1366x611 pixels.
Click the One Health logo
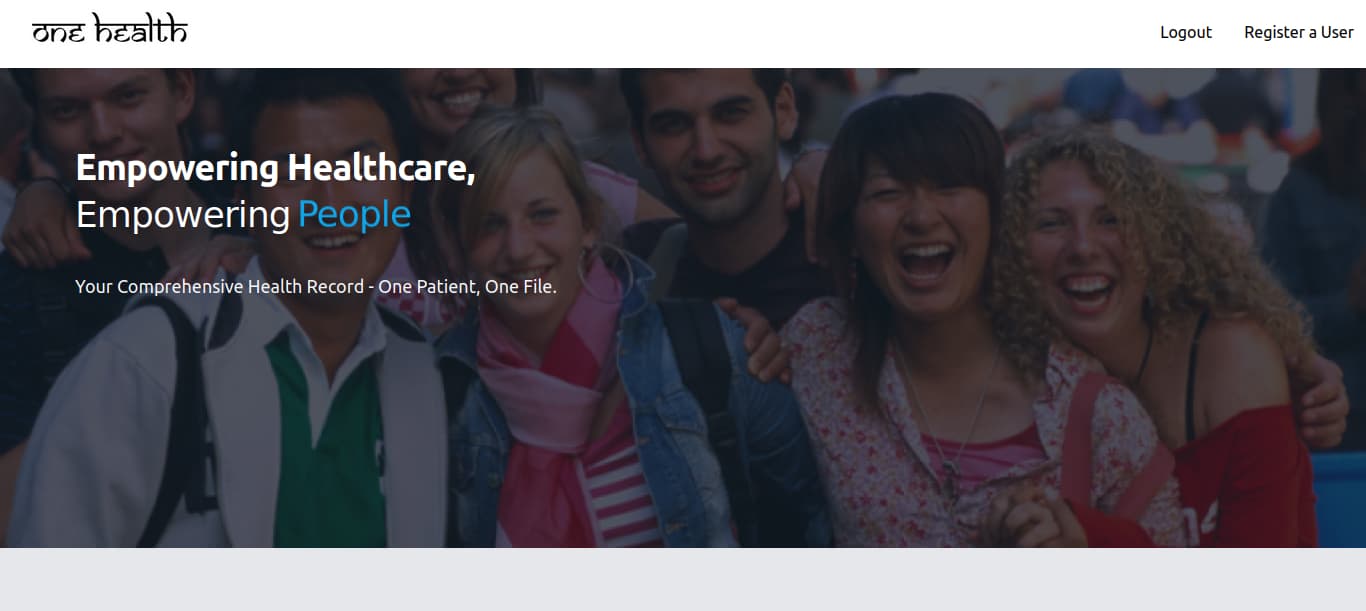click(x=110, y=30)
